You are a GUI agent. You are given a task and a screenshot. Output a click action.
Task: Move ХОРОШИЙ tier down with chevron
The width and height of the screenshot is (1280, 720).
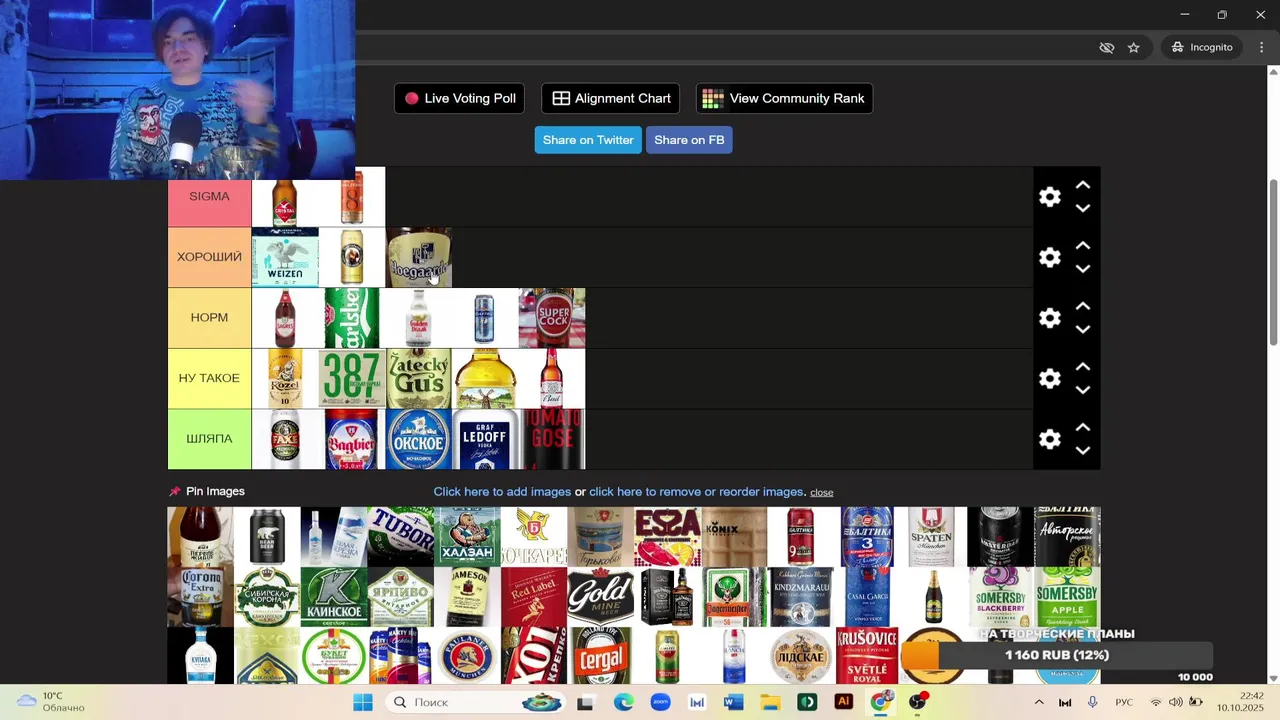pyautogui.click(x=1082, y=269)
